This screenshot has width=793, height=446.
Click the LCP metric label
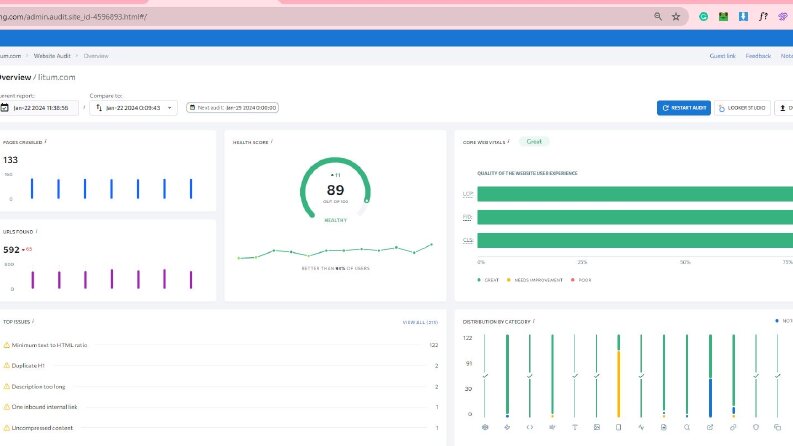point(468,194)
